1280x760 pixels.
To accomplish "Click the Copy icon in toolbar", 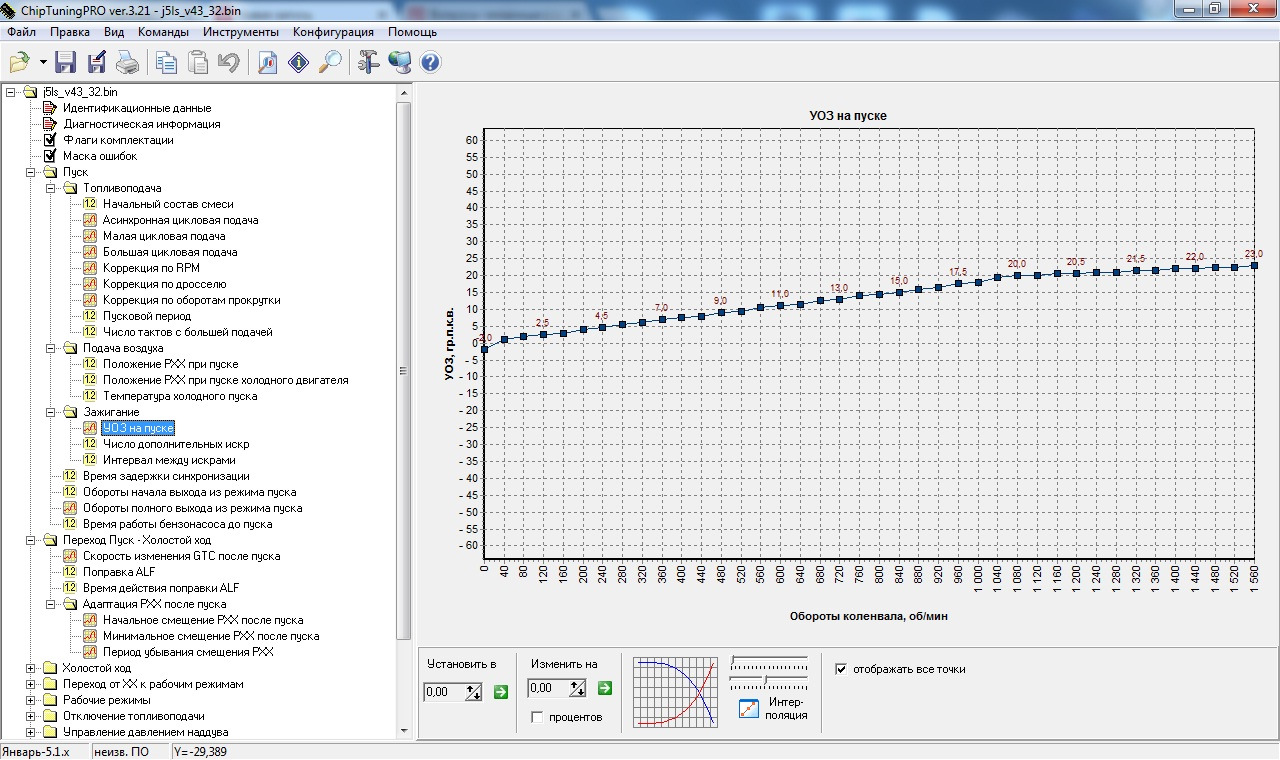I will (x=166, y=62).
